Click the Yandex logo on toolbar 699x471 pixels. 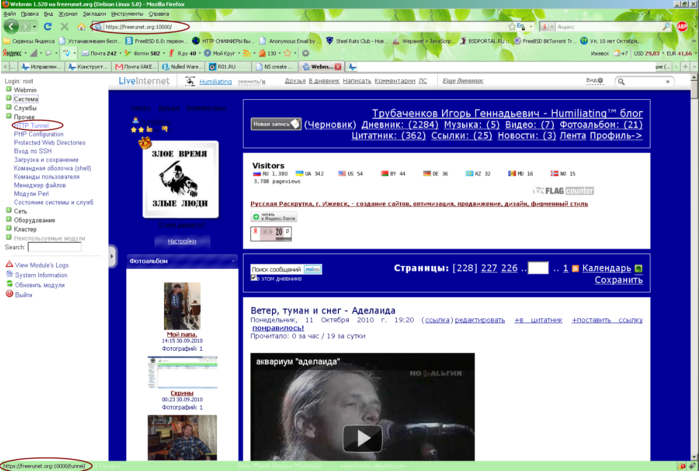(12, 53)
